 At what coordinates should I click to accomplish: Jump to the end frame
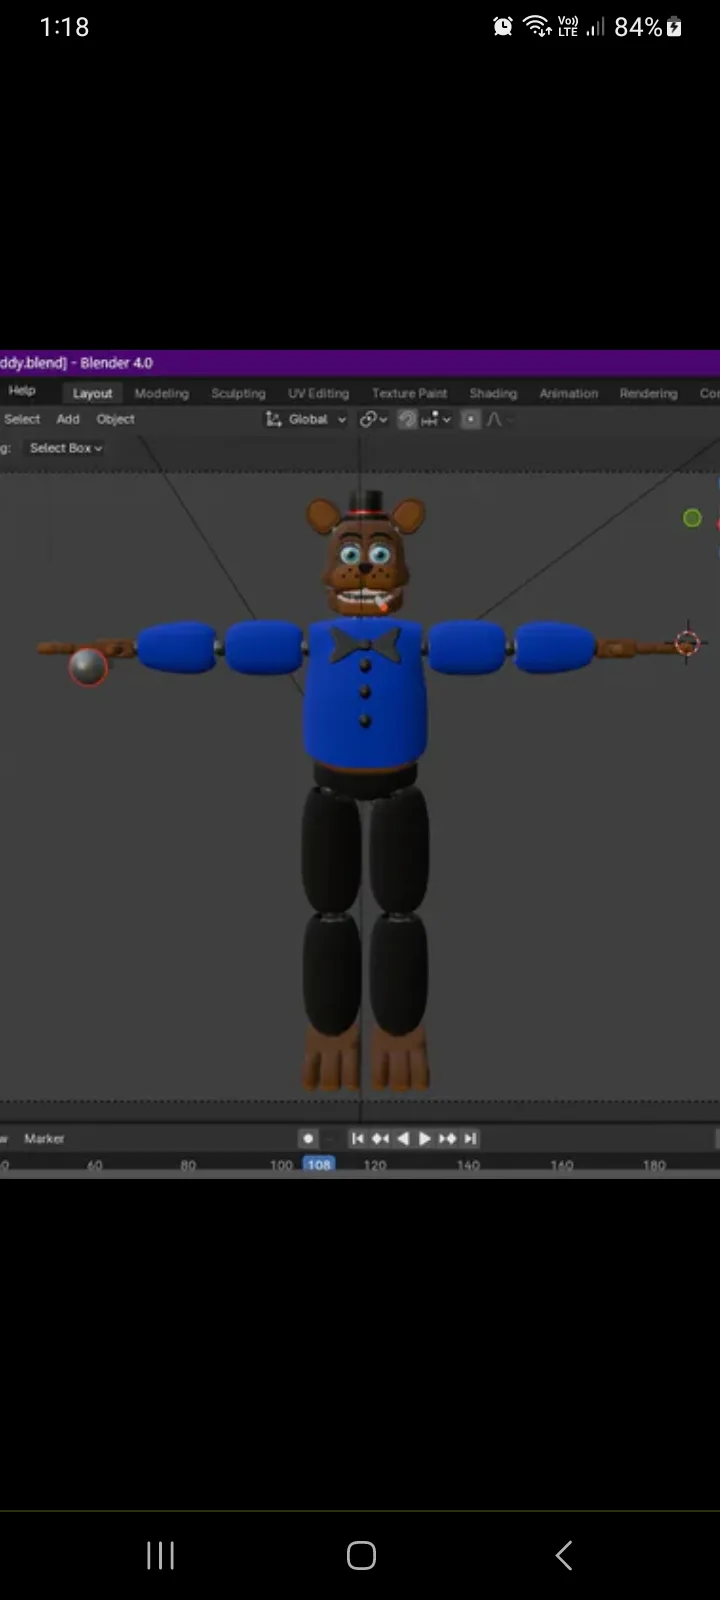tap(470, 1138)
